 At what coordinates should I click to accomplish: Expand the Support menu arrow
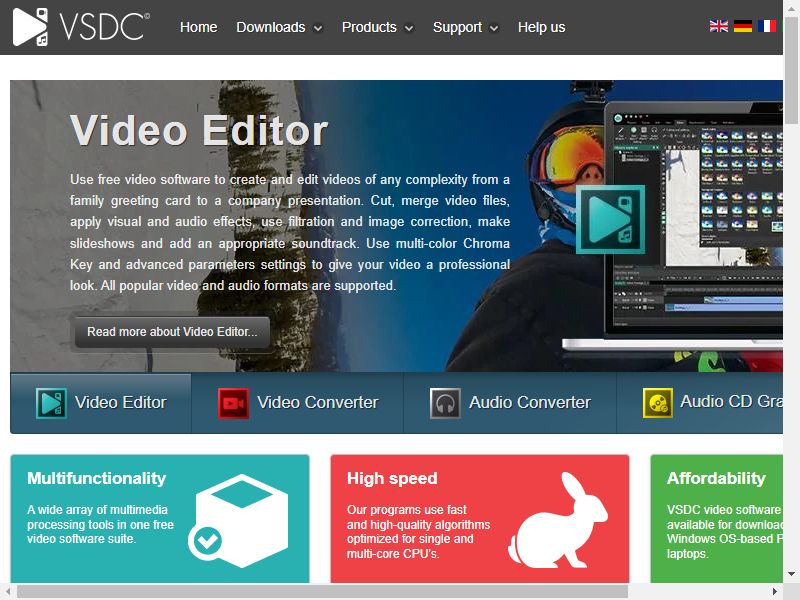pyautogui.click(x=494, y=29)
